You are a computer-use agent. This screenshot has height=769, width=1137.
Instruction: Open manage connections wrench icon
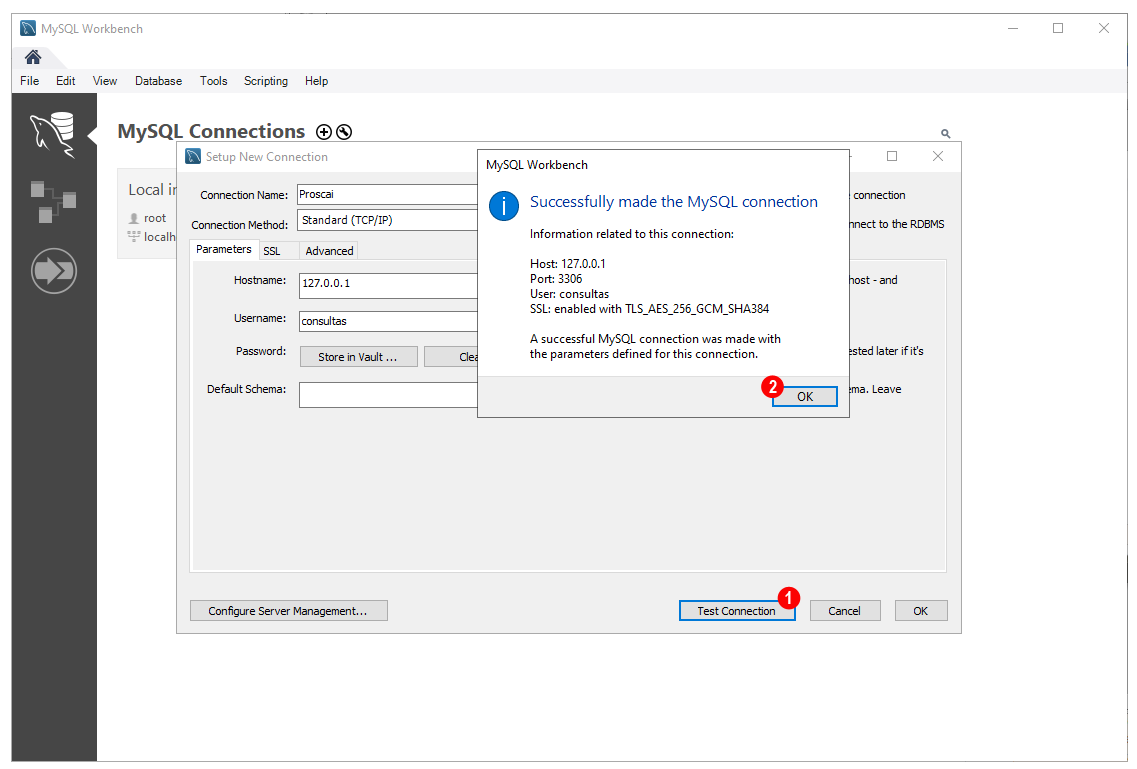344,132
